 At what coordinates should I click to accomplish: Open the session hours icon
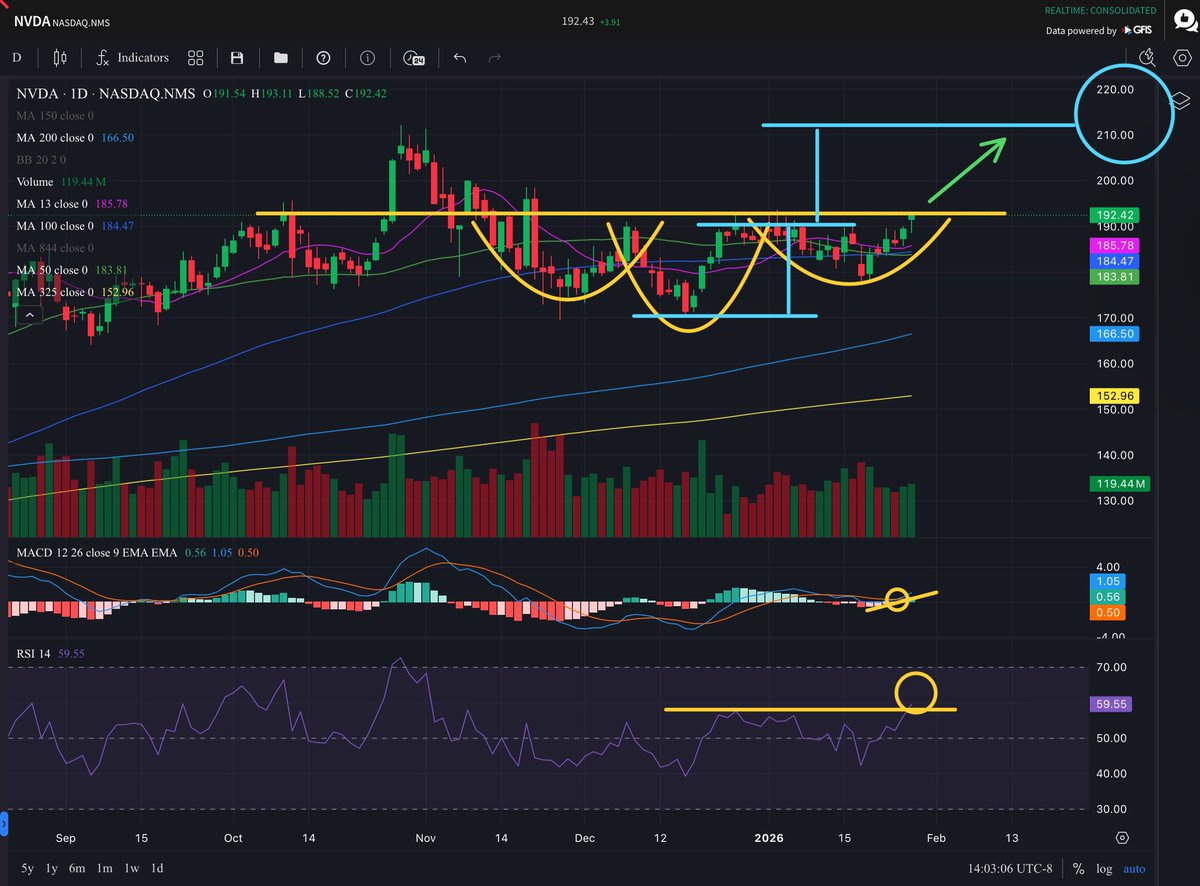414,58
